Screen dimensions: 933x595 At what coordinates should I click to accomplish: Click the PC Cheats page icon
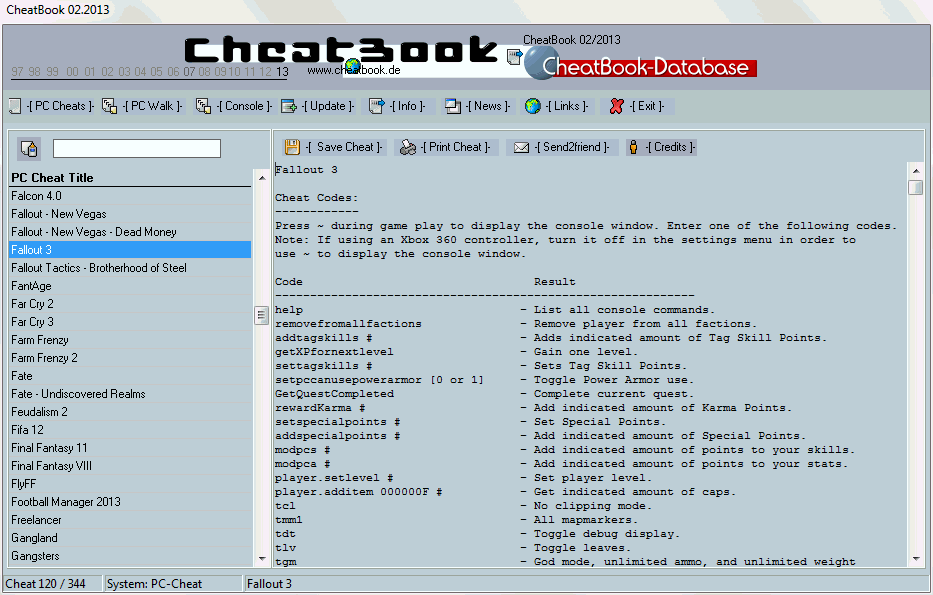coord(15,107)
